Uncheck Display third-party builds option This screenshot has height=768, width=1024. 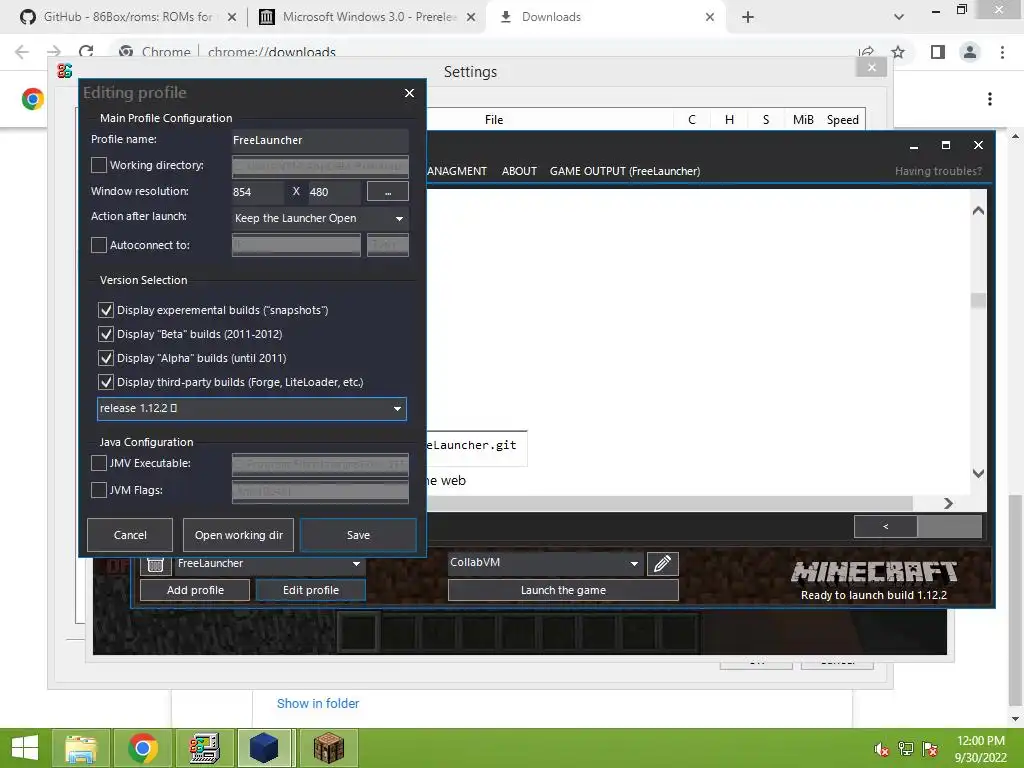point(106,382)
